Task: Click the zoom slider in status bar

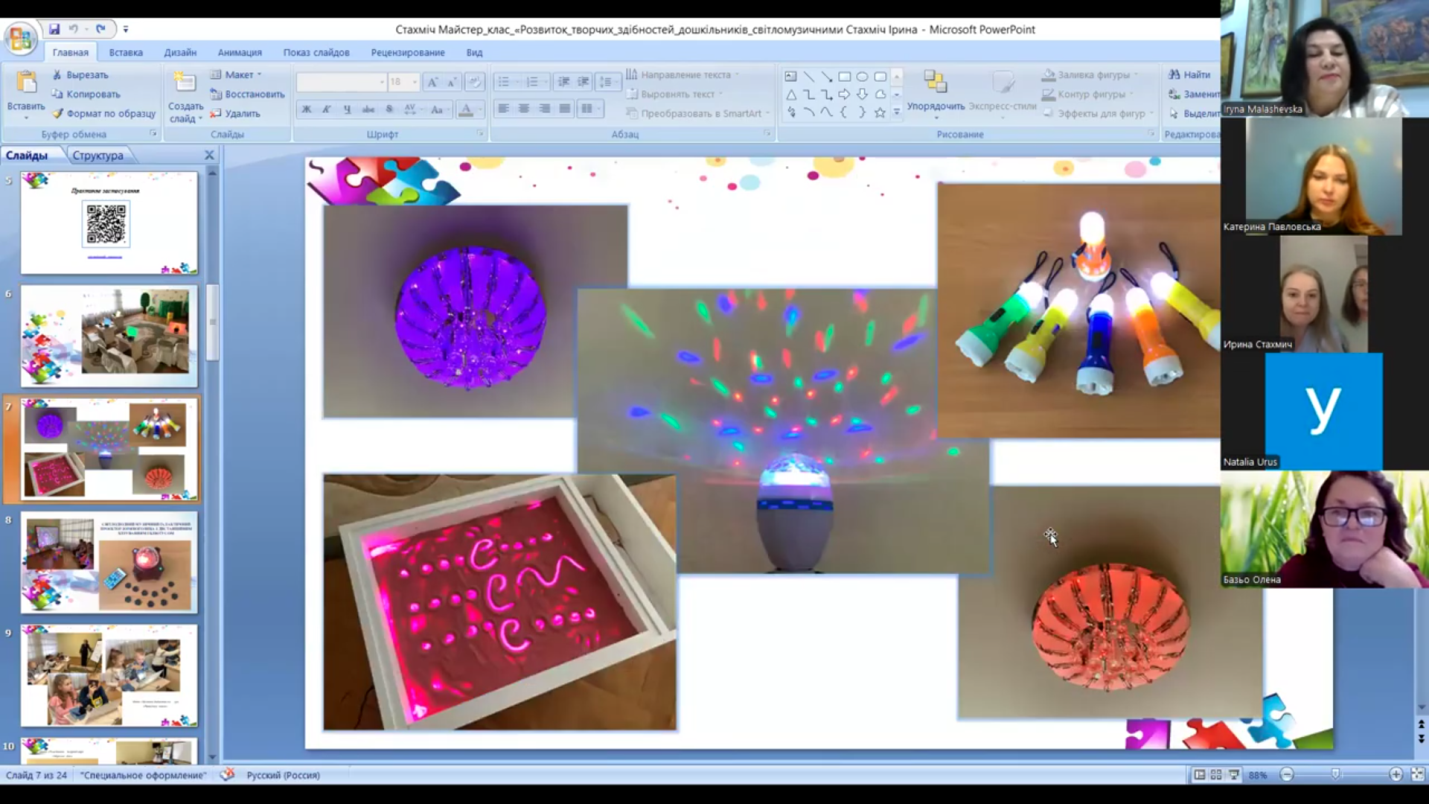Action: 1336,775
